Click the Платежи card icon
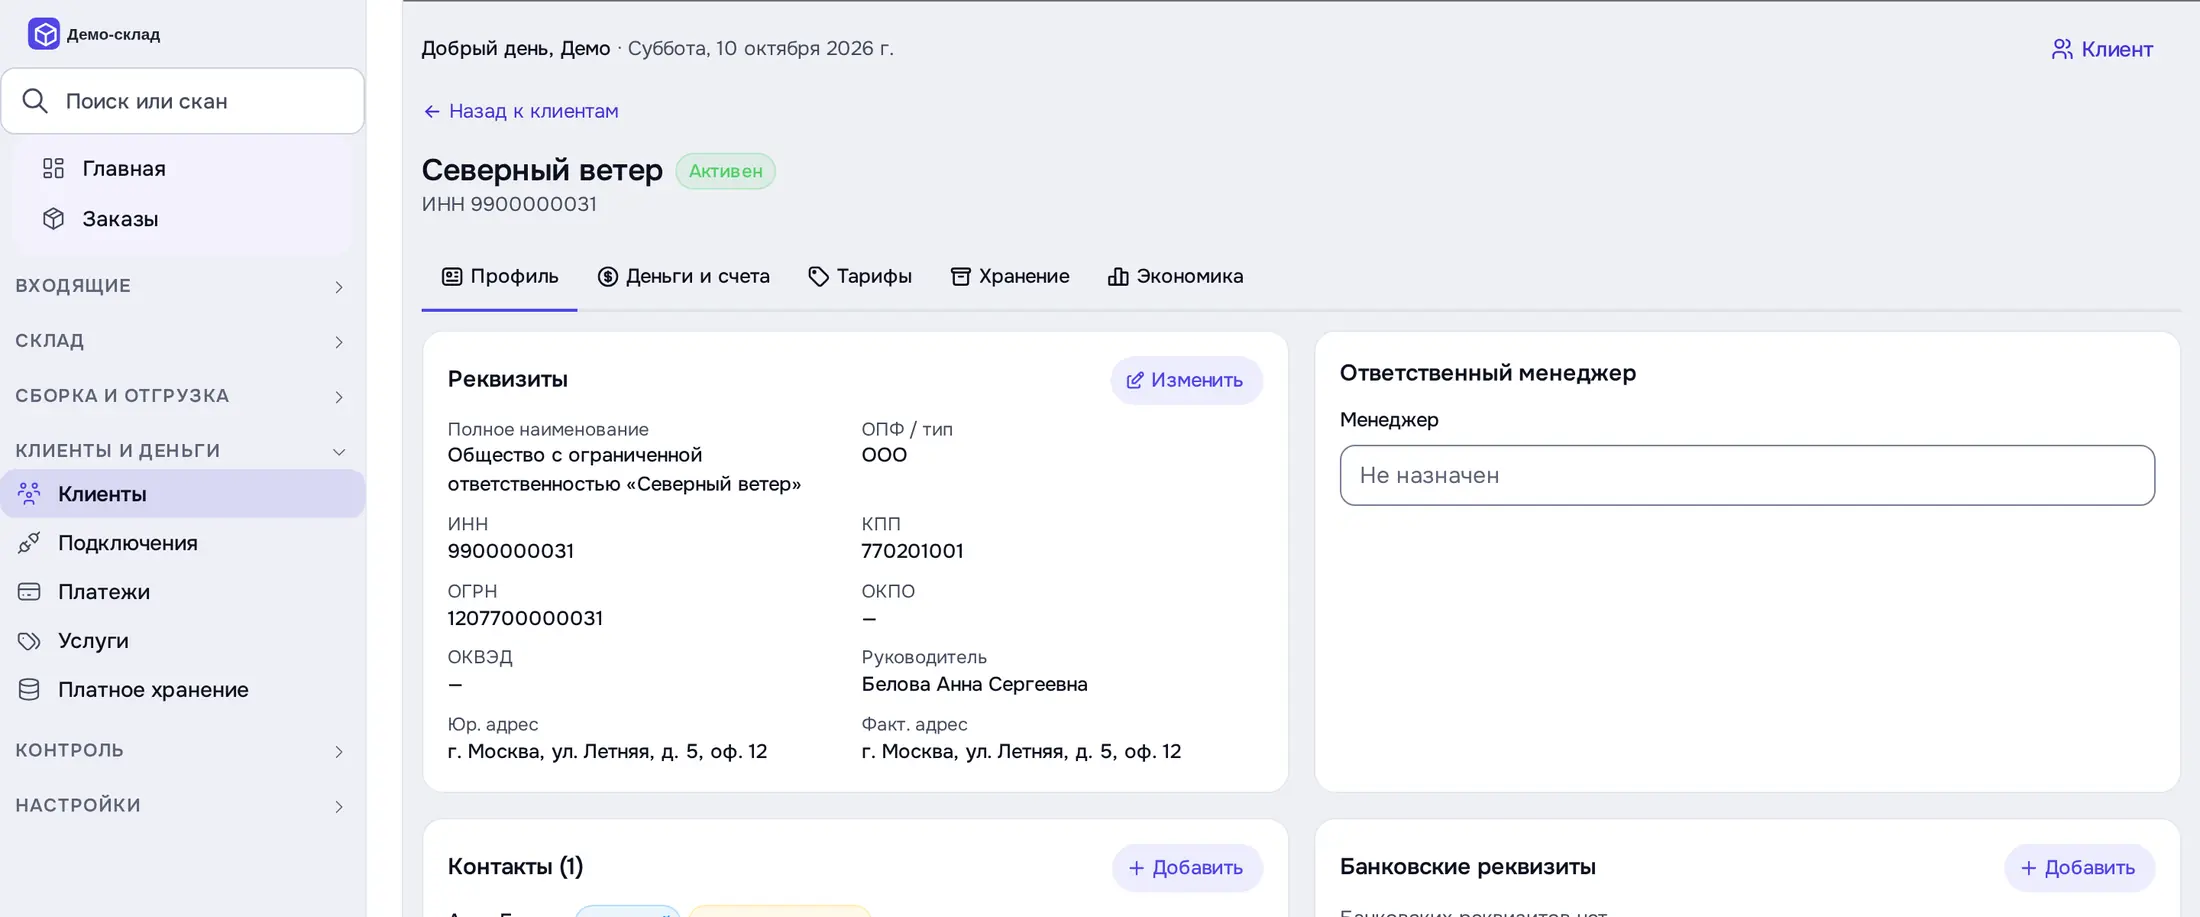Screen dimensions: 2200x917 pos(29,591)
